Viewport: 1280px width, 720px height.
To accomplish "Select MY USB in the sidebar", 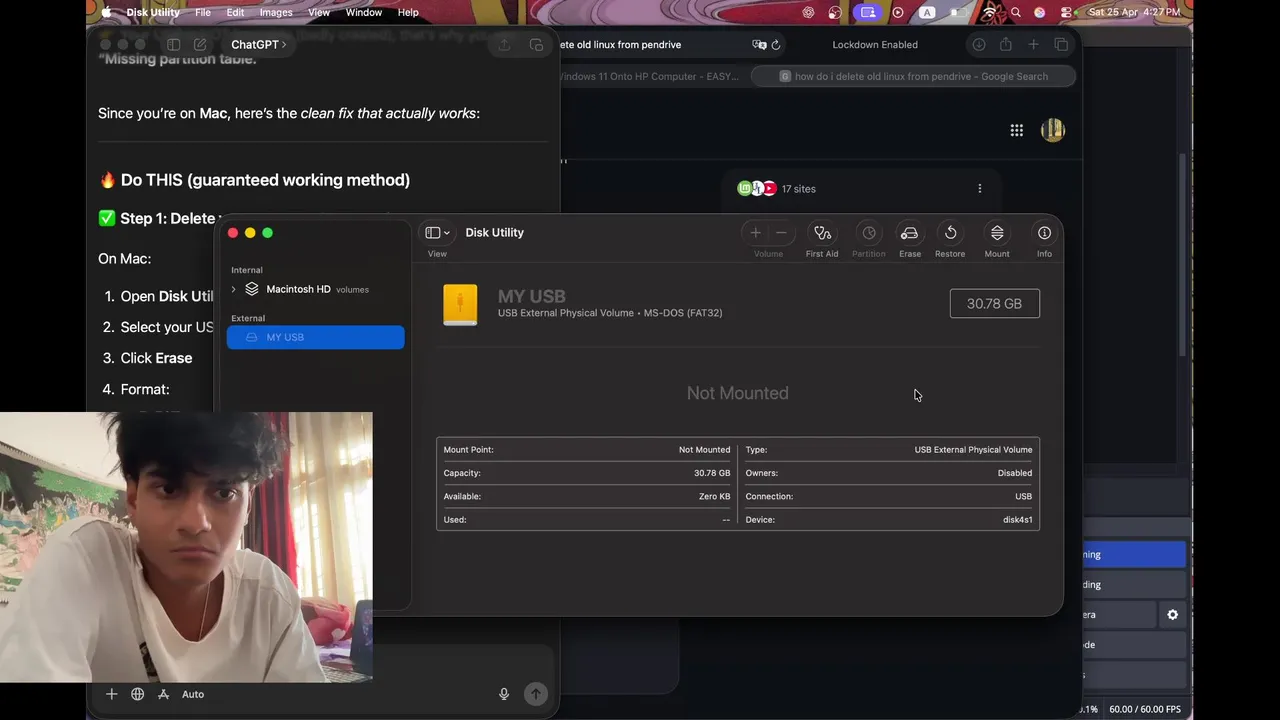I will [x=315, y=337].
